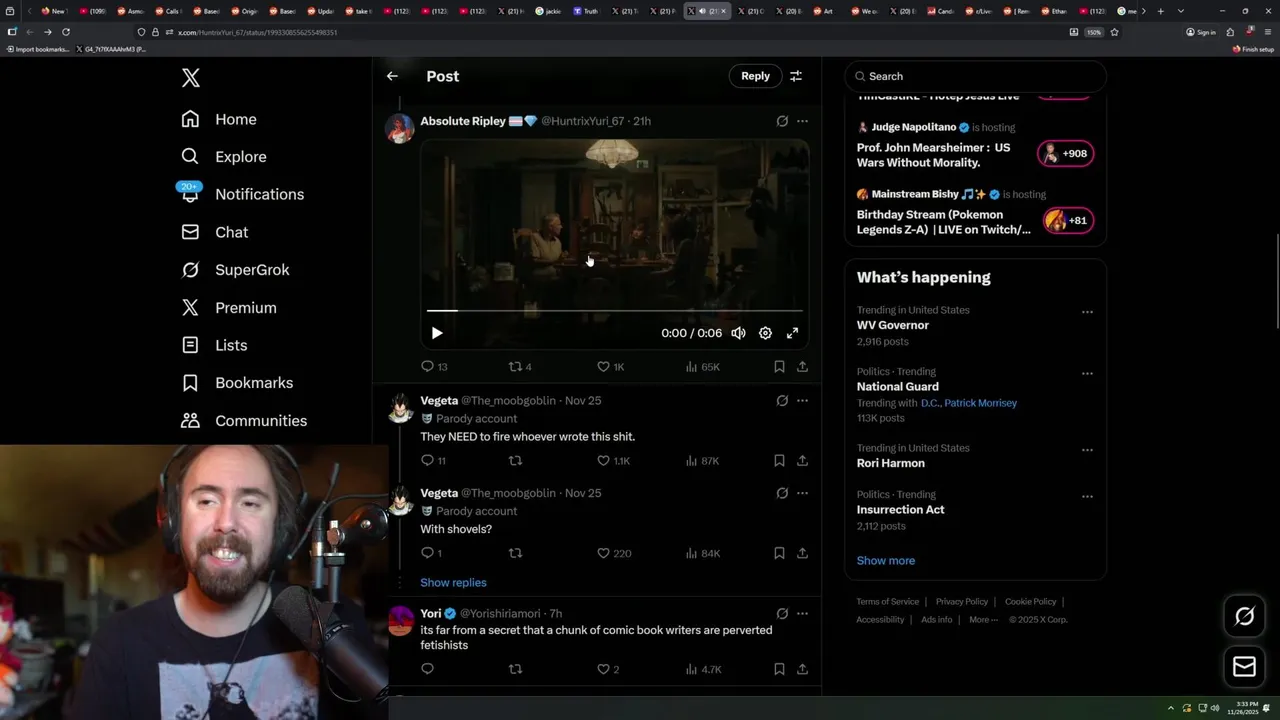The image size is (1280, 720).
Task: Reply to 'They NEED to fire' comment
Action: (x=433, y=461)
